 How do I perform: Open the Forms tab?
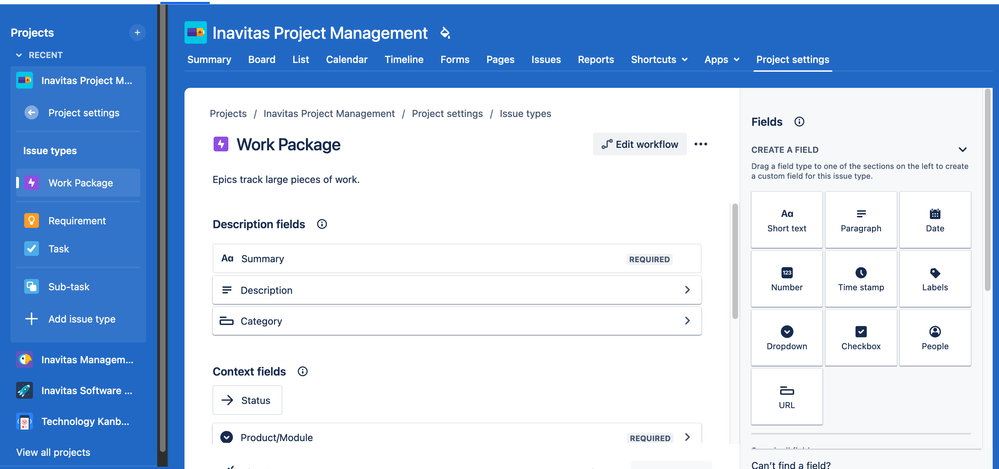[455, 59]
